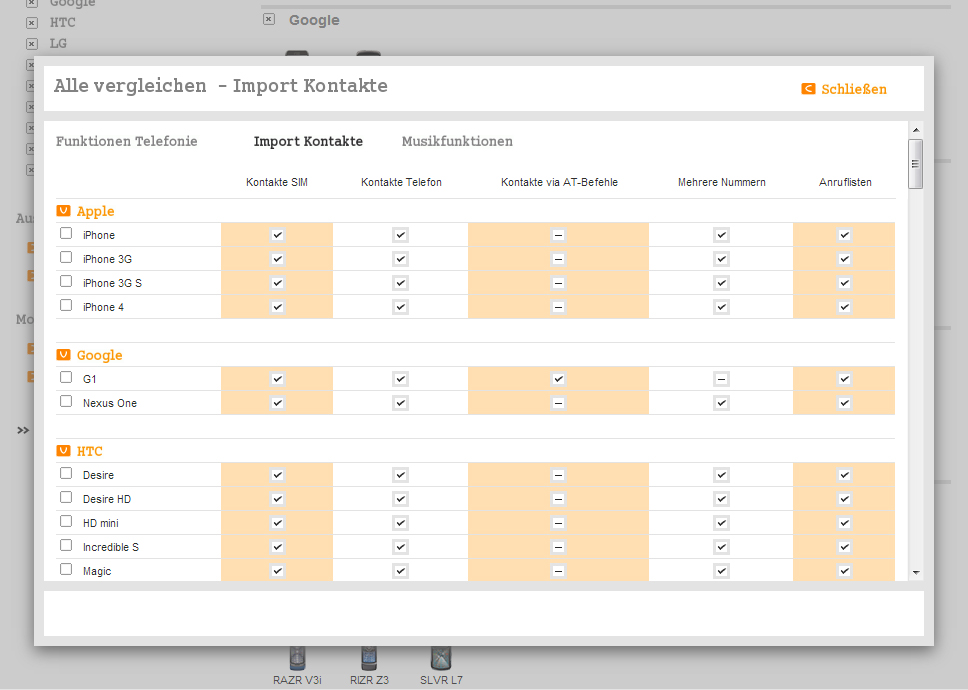This screenshot has height=690, width=968.
Task: Collapse the Apple group arrow icon
Action: click(63, 211)
